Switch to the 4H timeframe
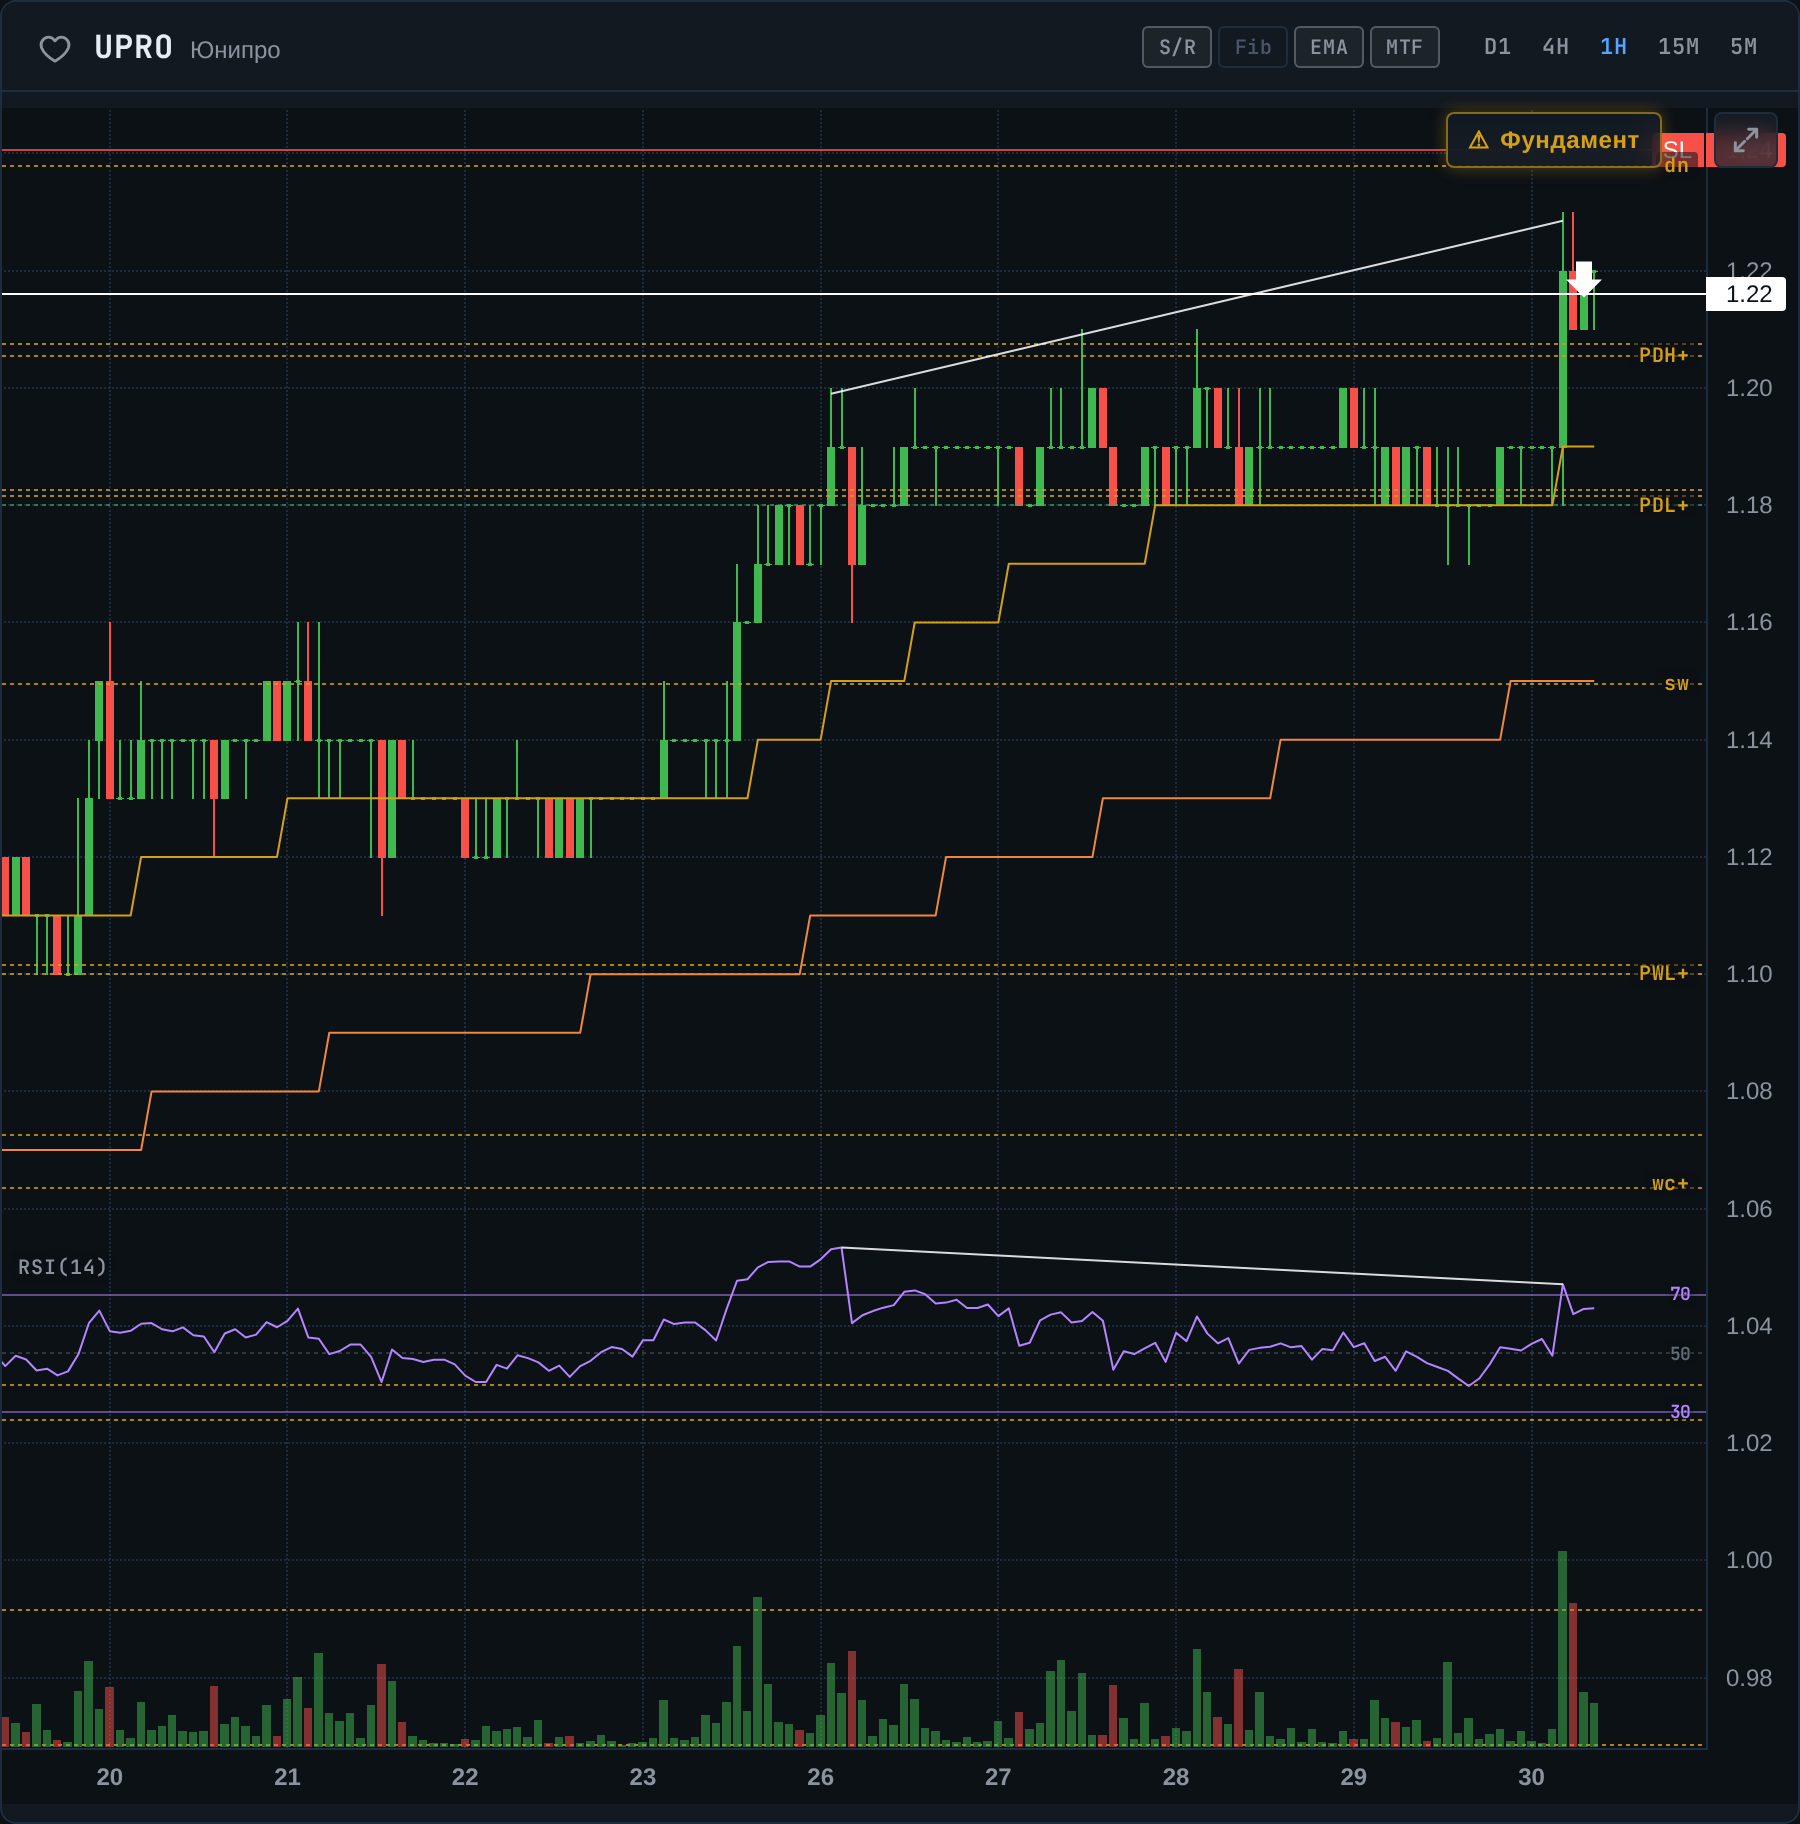 [x=1556, y=47]
